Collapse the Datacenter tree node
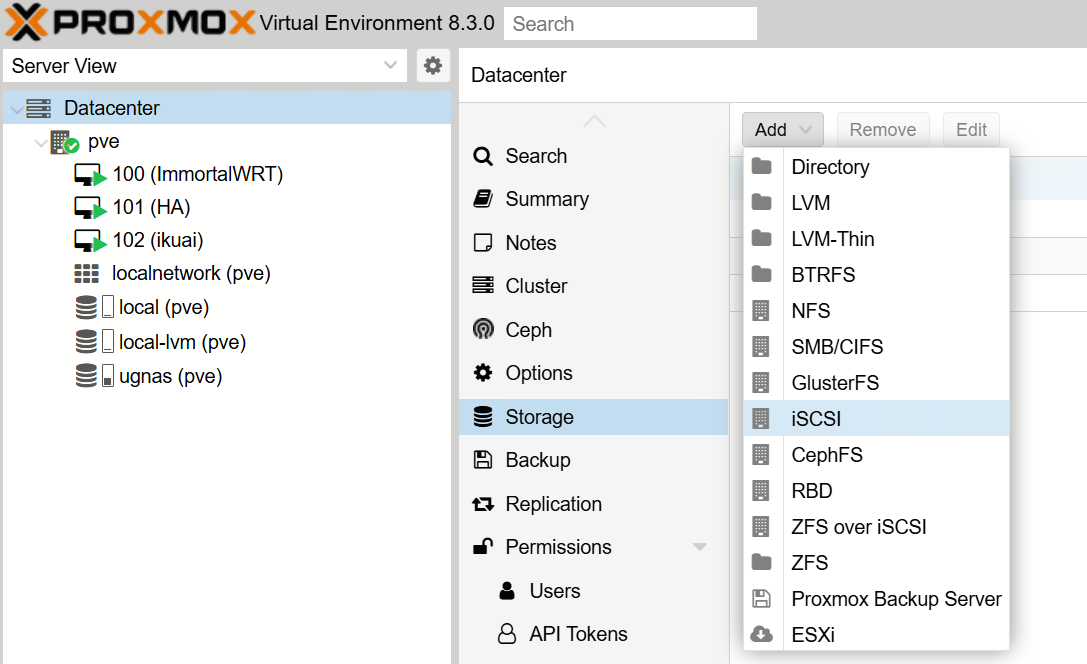This screenshot has width=1087, height=664. [14, 109]
